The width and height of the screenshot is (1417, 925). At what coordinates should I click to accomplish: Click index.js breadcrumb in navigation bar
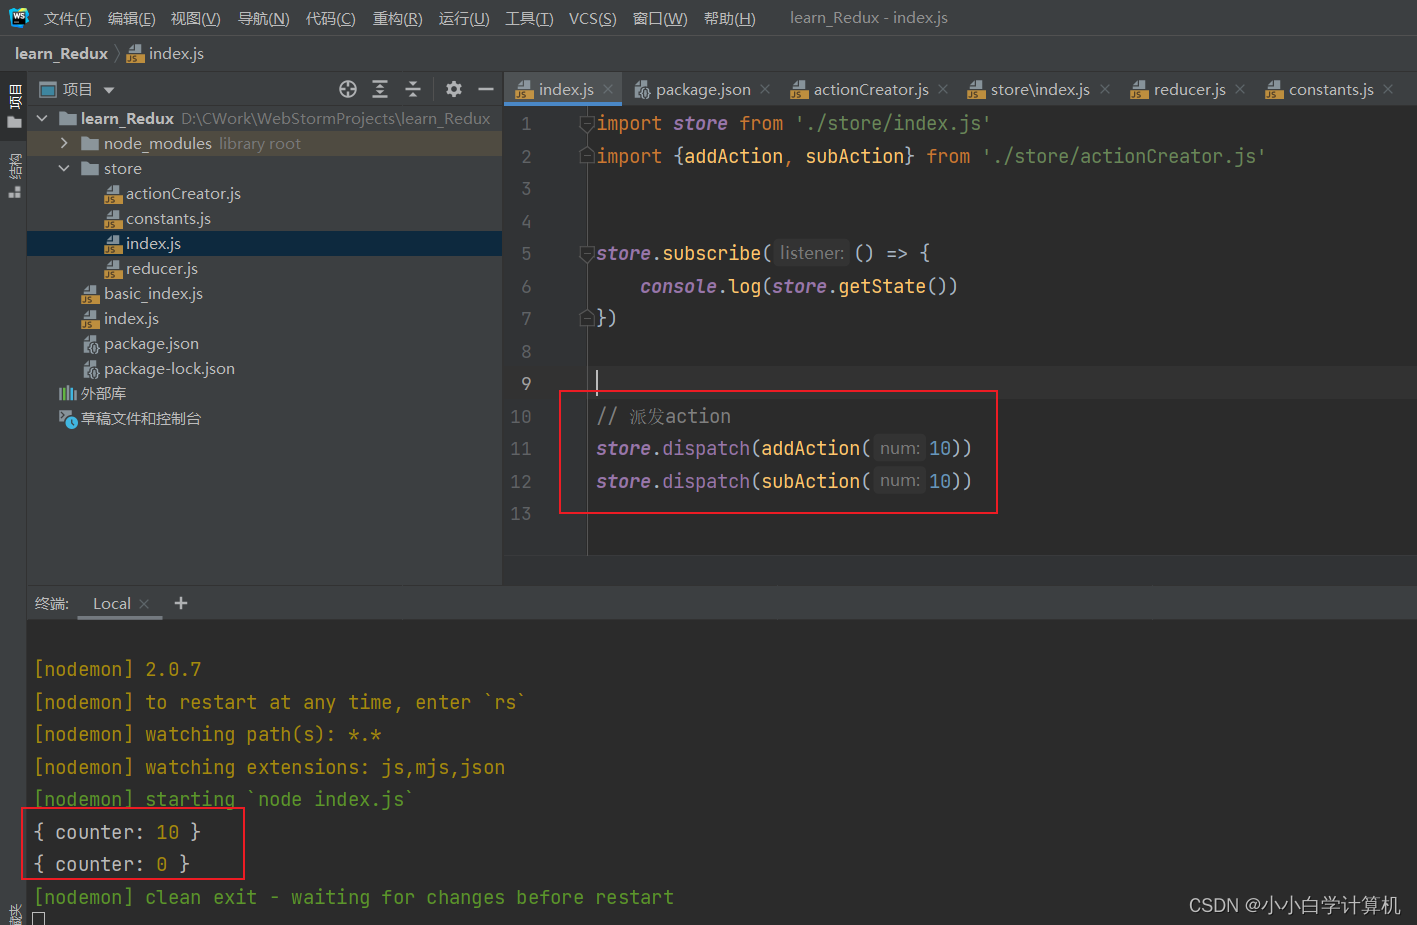(x=165, y=53)
